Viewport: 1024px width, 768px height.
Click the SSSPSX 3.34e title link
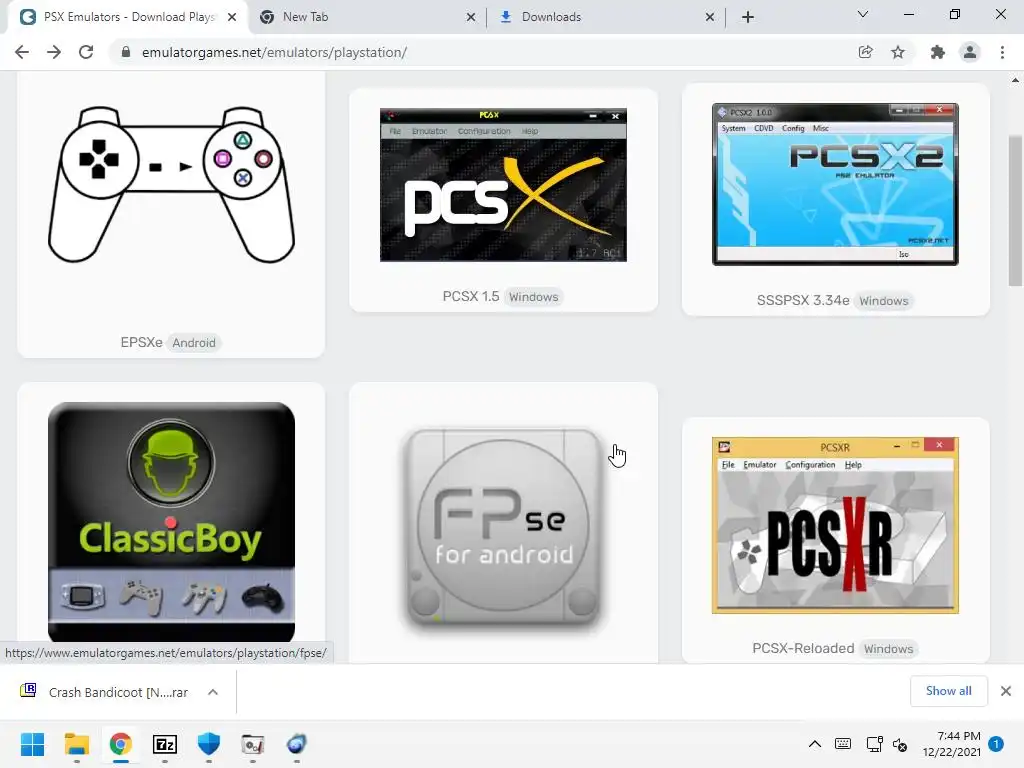(803, 300)
